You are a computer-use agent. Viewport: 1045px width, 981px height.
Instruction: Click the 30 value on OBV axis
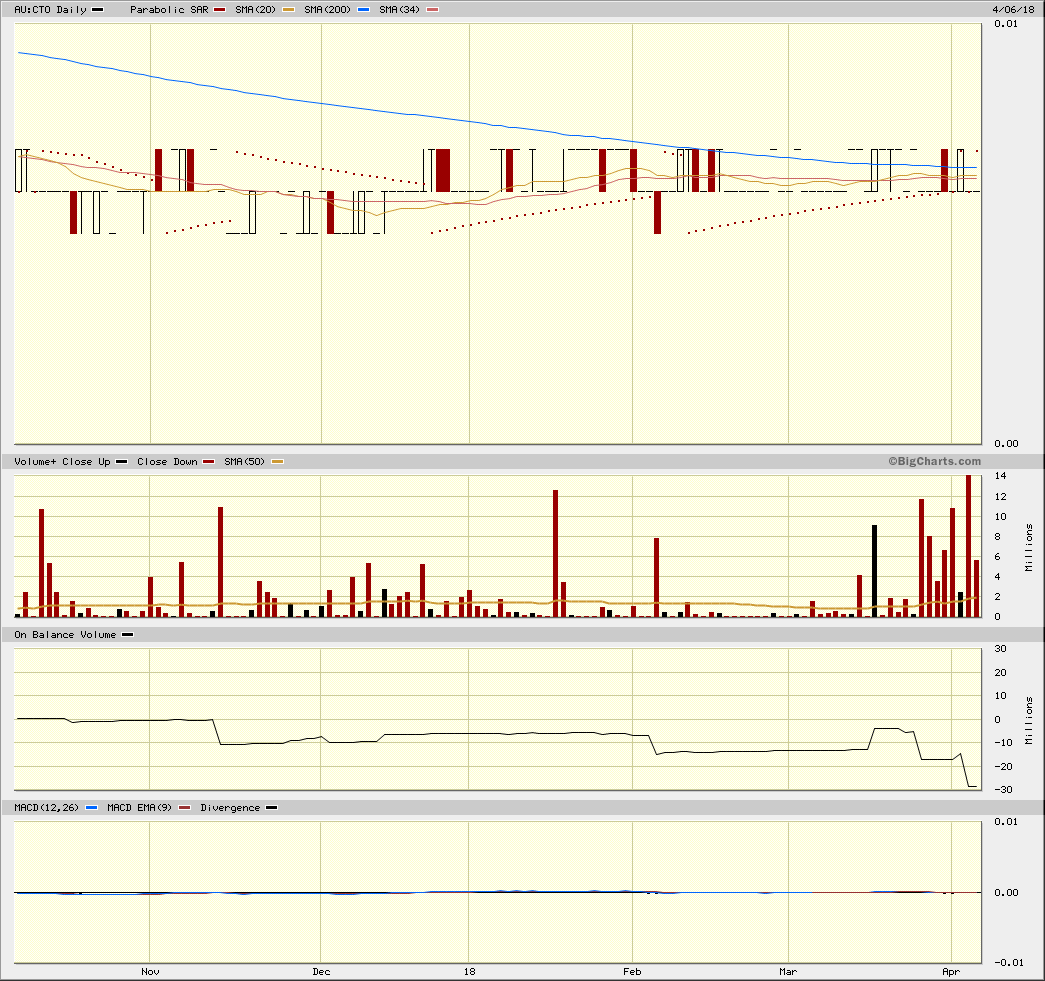coord(1000,649)
